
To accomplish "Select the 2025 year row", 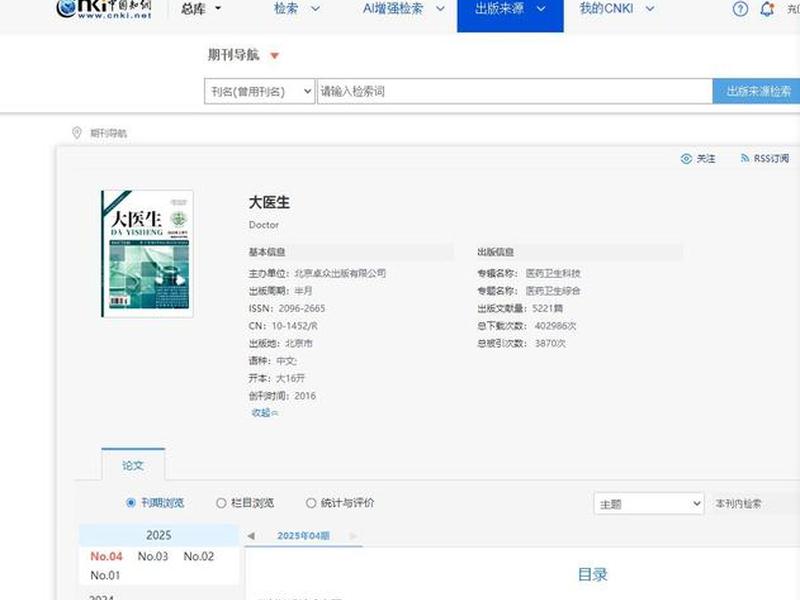I will [x=159, y=535].
